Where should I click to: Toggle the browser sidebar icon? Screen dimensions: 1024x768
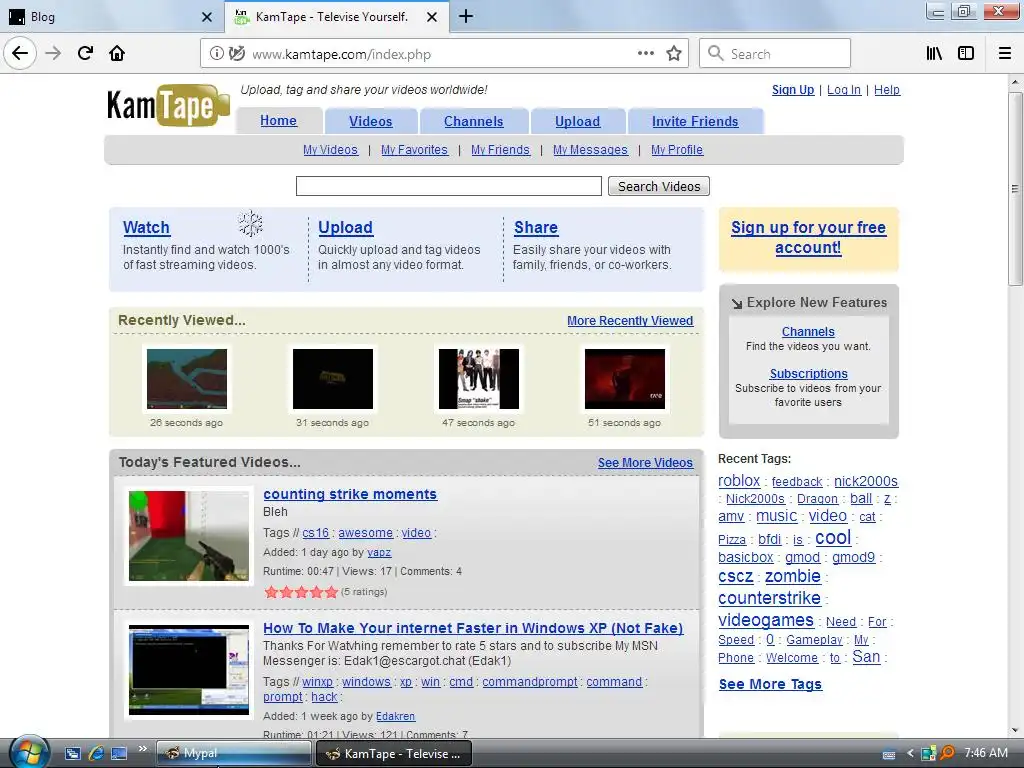[x=966, y=54]
